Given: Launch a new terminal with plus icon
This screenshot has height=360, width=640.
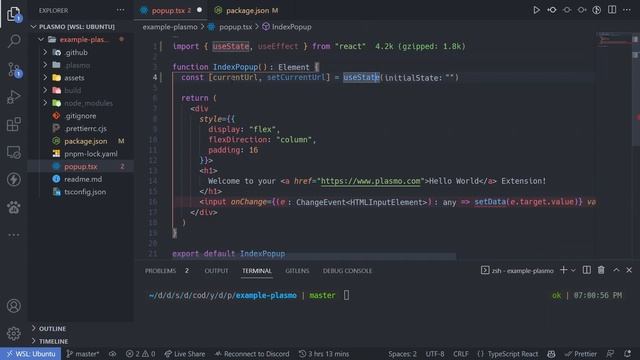Looking at the screenshot, I should pyautogui.click(x=563, y=270).
